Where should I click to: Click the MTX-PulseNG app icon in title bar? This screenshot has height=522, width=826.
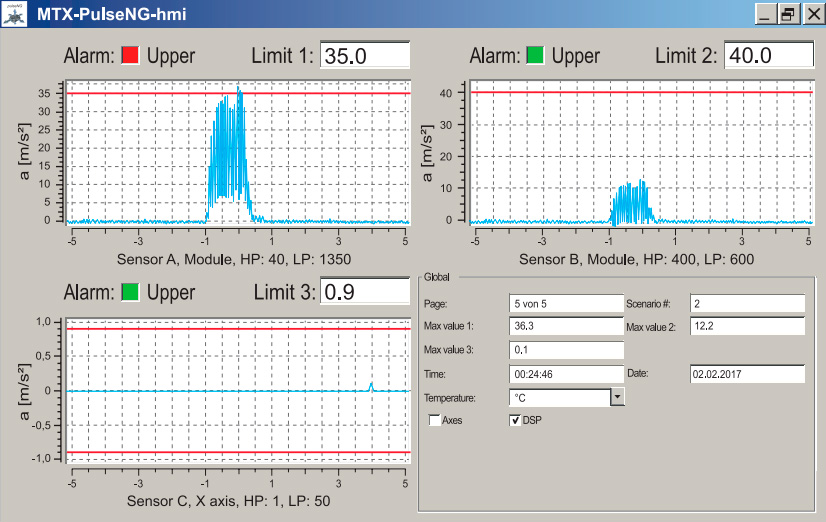(x=14, y=14)
